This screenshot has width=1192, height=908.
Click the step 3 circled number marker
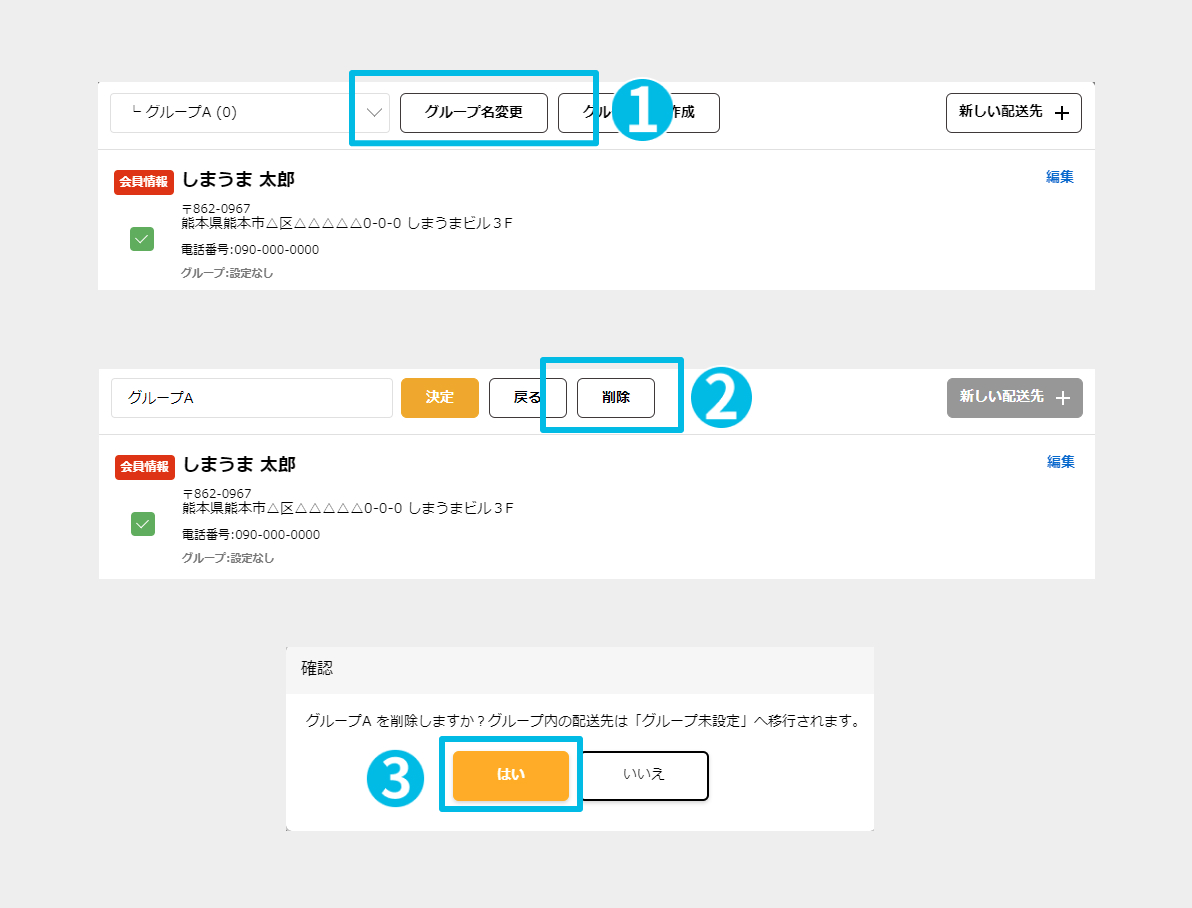click(x=395, y=778)
